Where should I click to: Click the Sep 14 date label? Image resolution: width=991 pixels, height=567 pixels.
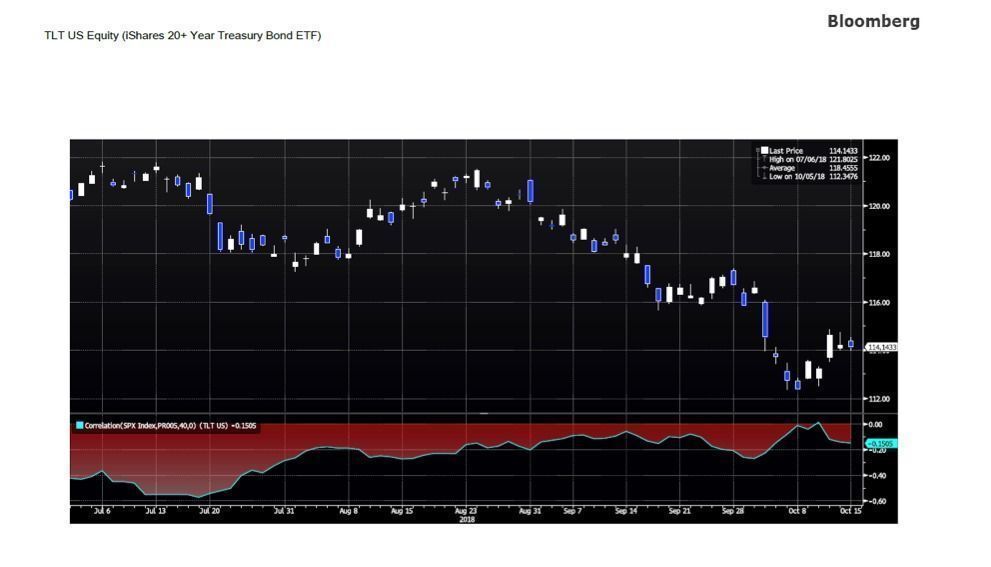[626, 511]
